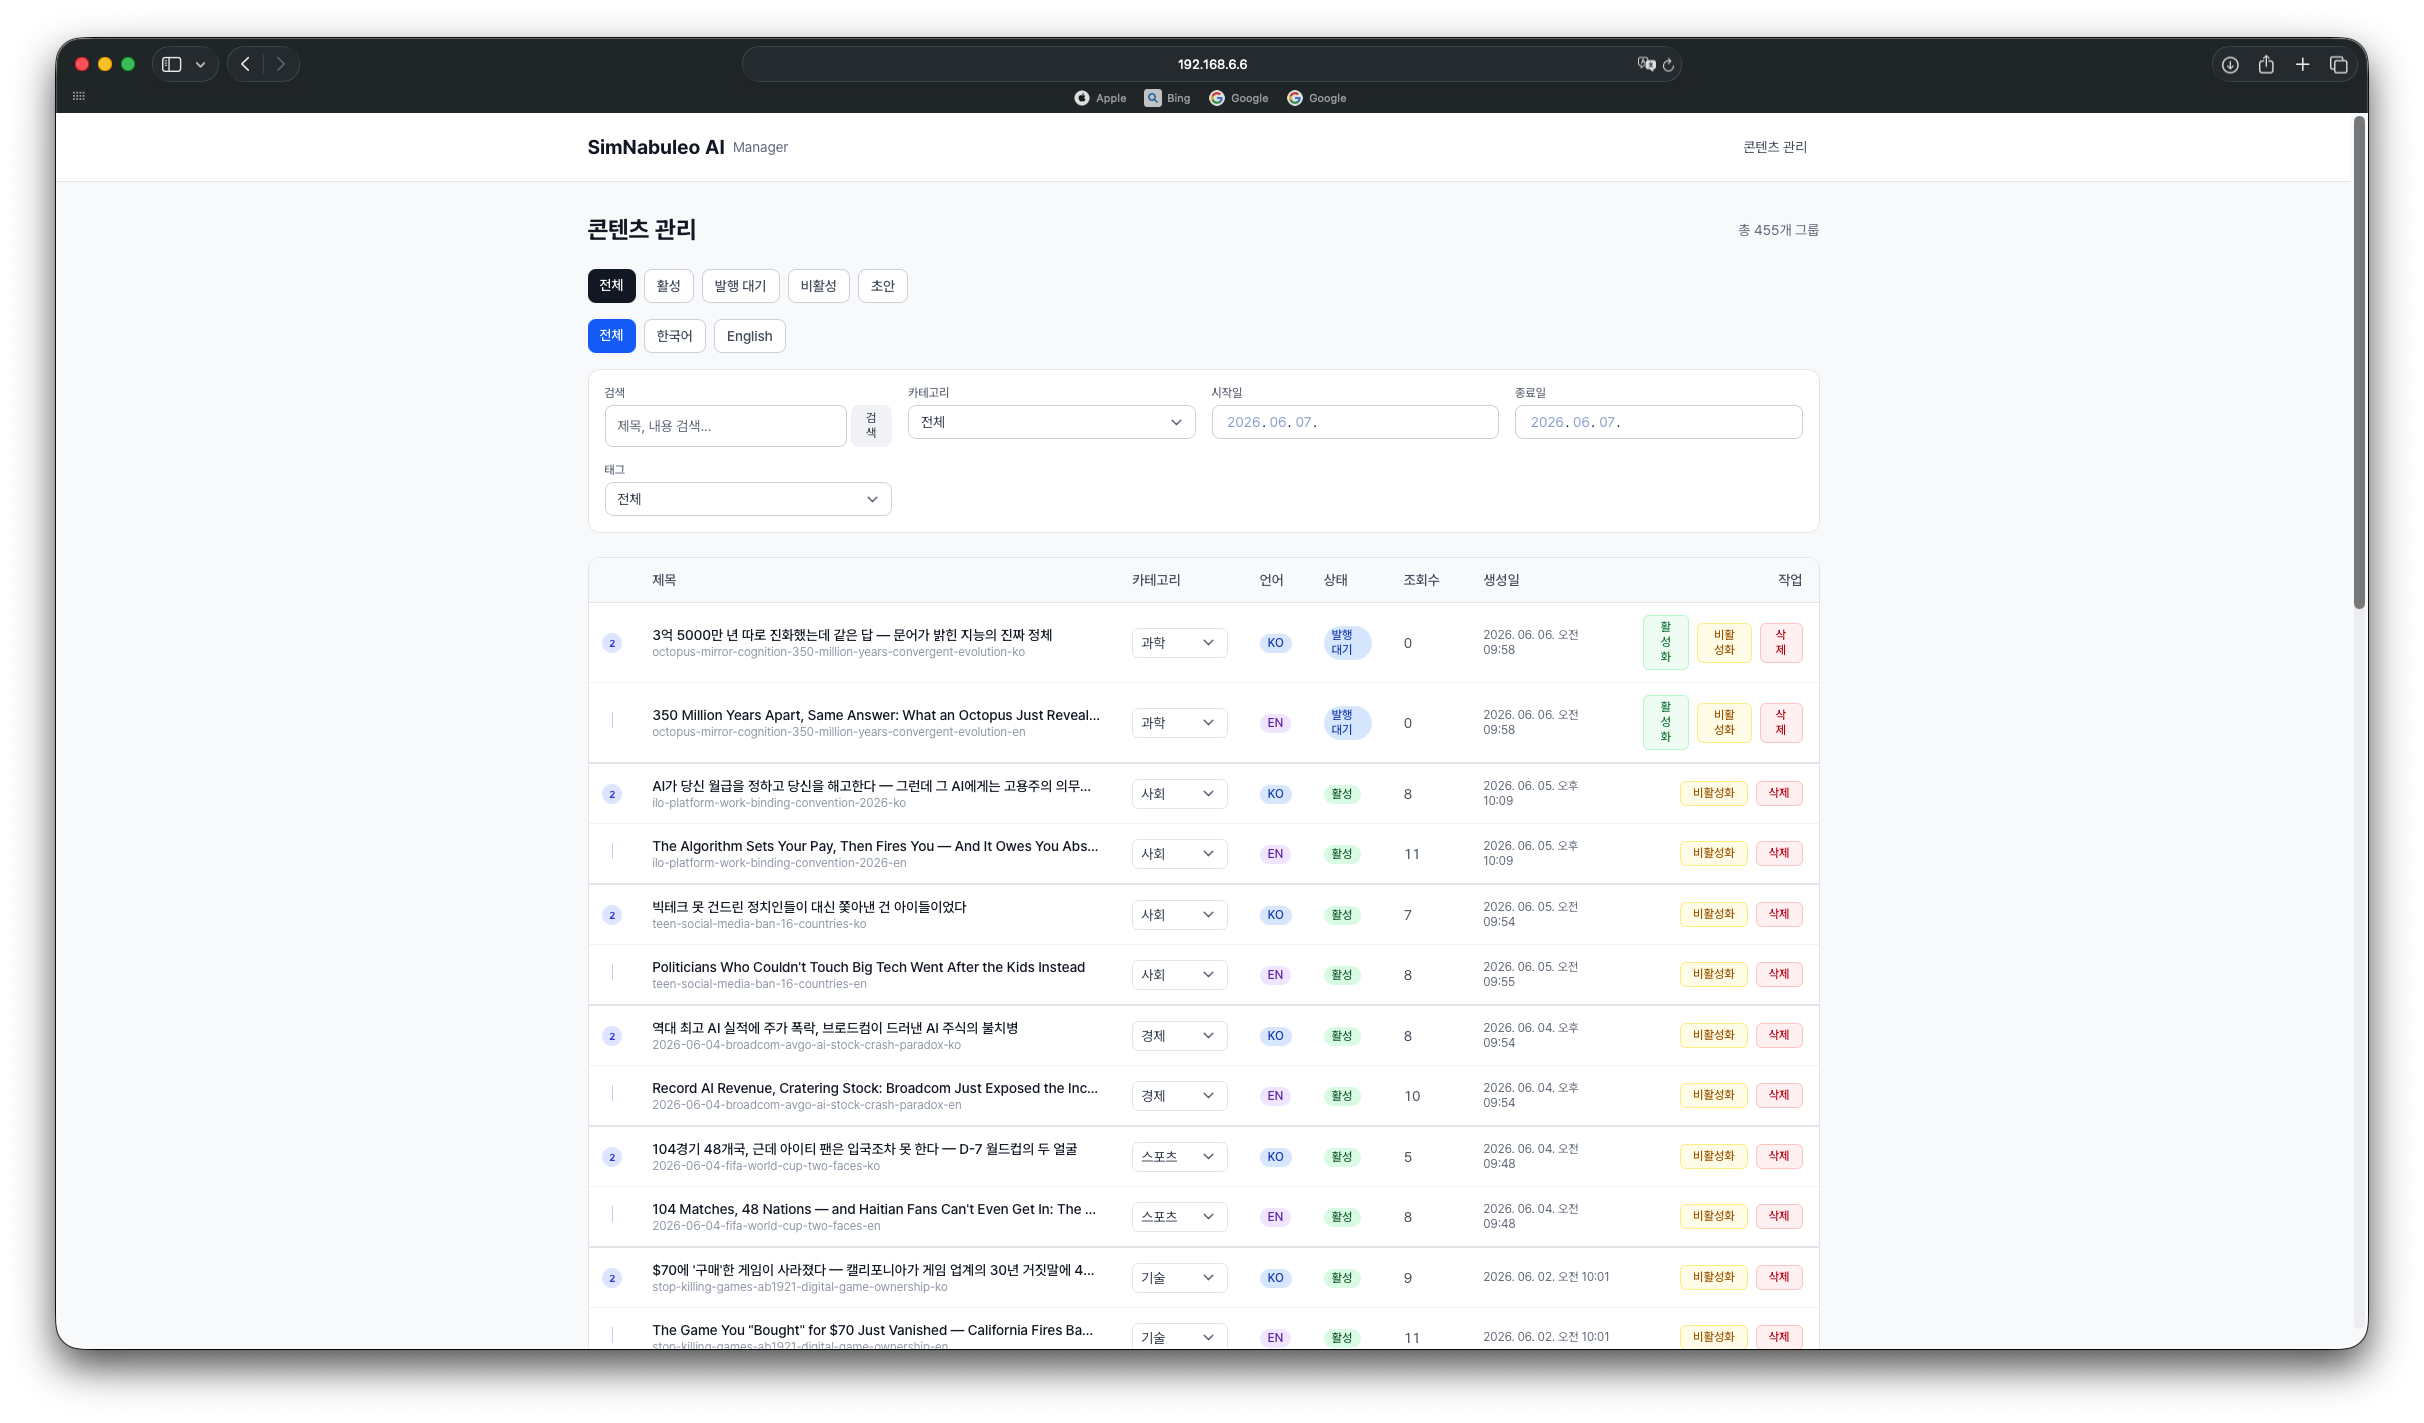The image size is (2424, 1423).
Task: Click 비활성화 for Record AI Revenue row
Action: pyautogui.click(x=1713, y=1095)
